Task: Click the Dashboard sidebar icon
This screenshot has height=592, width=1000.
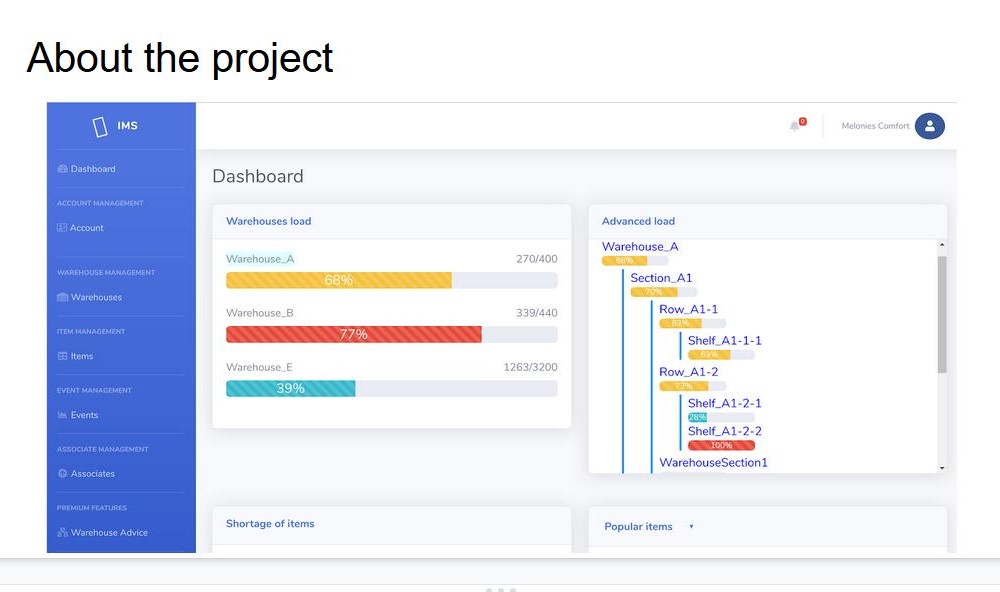Action: [62, 169]
